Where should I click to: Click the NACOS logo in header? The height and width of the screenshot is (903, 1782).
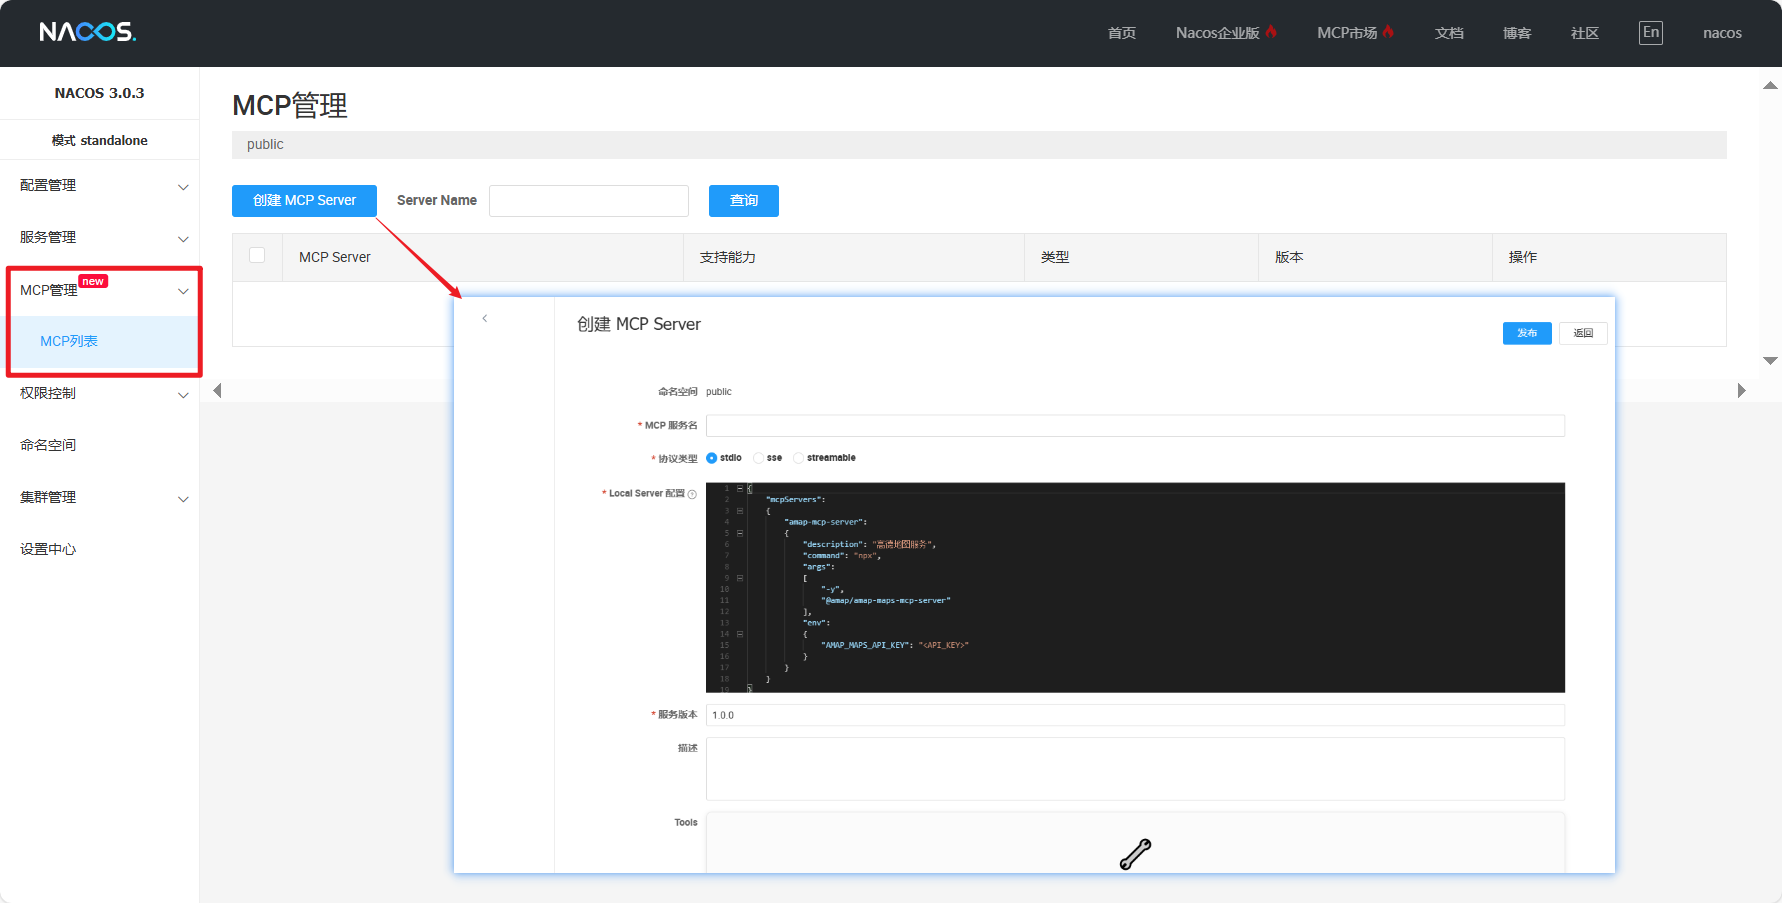[87, 32]
